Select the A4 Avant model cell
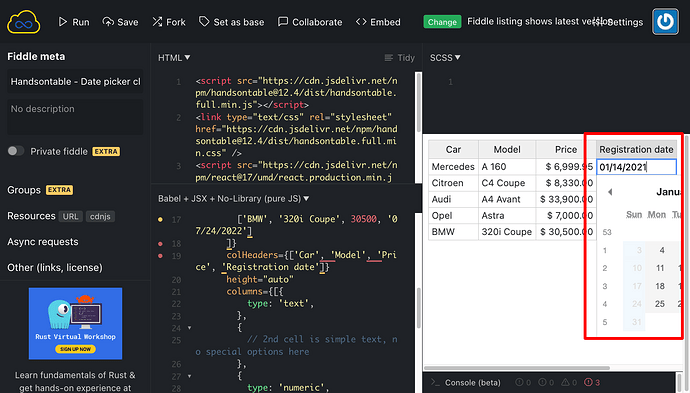 point(507,199)
